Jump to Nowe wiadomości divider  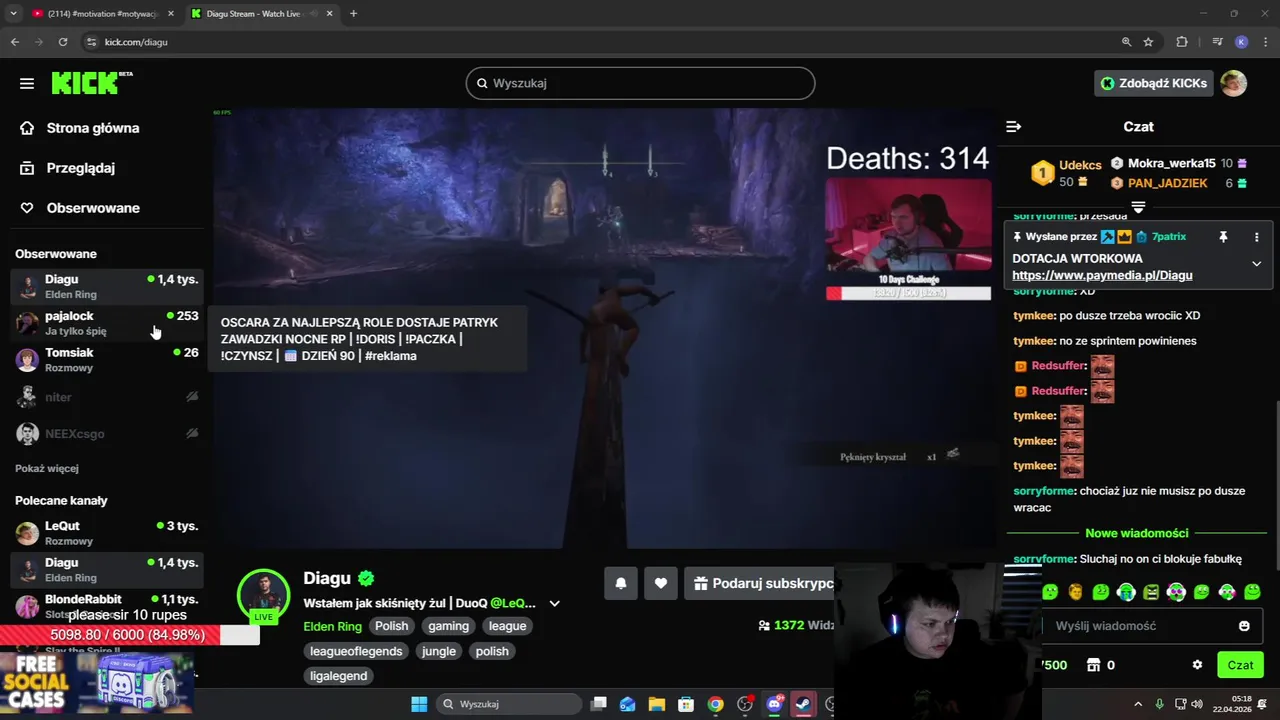(x=1137, y=533)
